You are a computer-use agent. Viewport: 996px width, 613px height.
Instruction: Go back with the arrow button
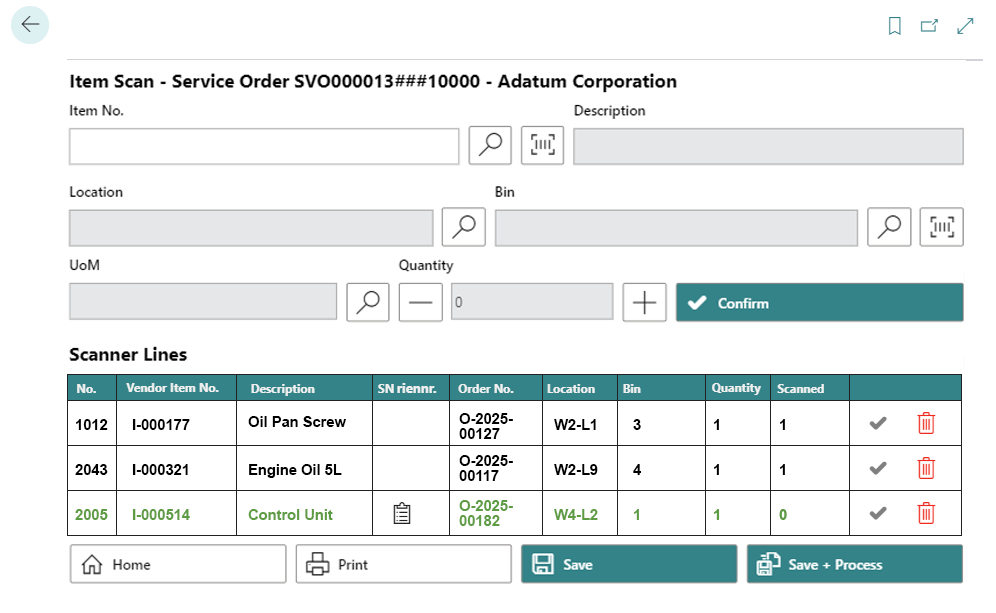(30, 25)
